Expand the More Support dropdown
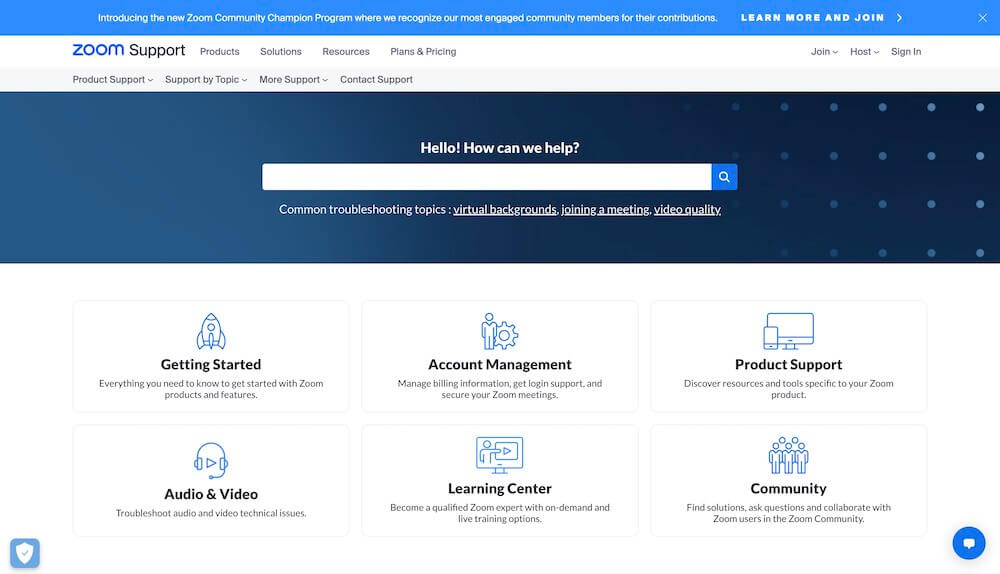Viewport: 1000px width, 574px height. (293, 80)
